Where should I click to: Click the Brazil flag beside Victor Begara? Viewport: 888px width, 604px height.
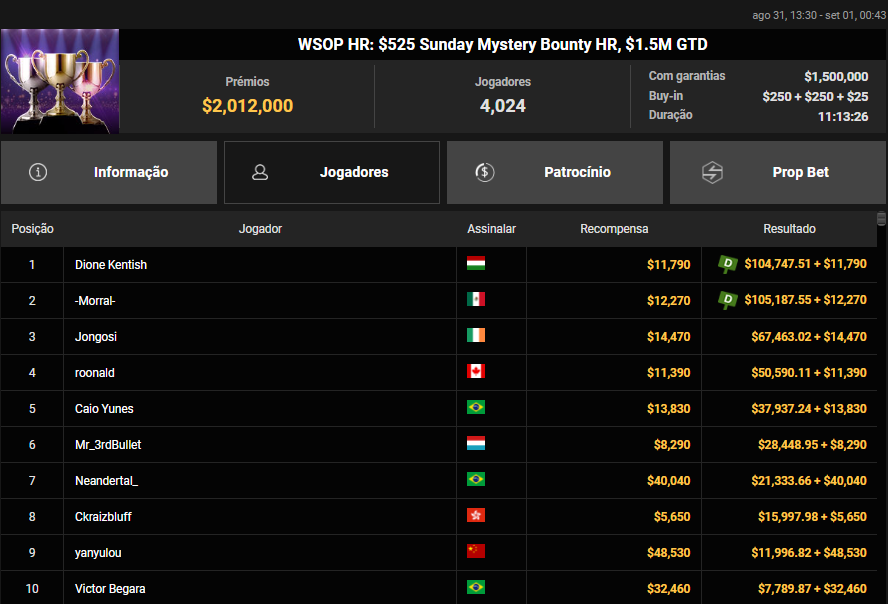pyautogui.click(x=476, y=588)
